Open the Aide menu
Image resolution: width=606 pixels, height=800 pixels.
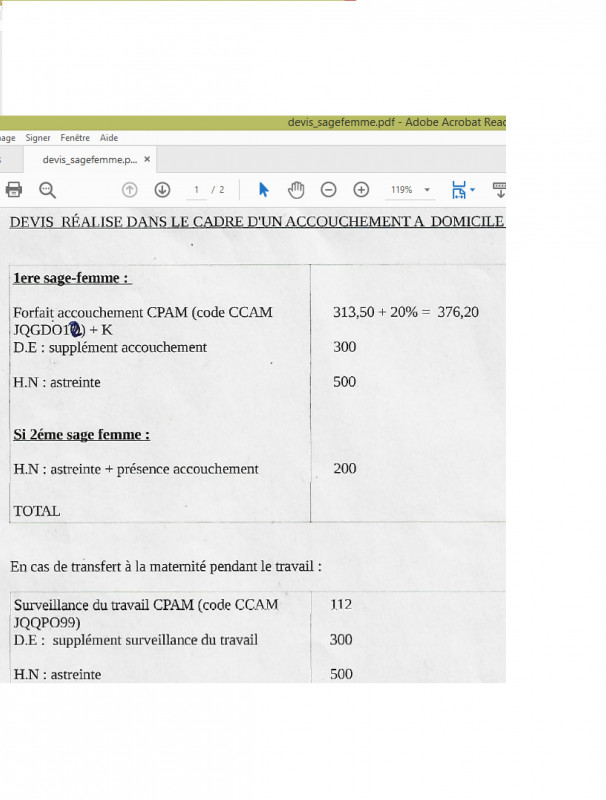[x=109, y=138]
